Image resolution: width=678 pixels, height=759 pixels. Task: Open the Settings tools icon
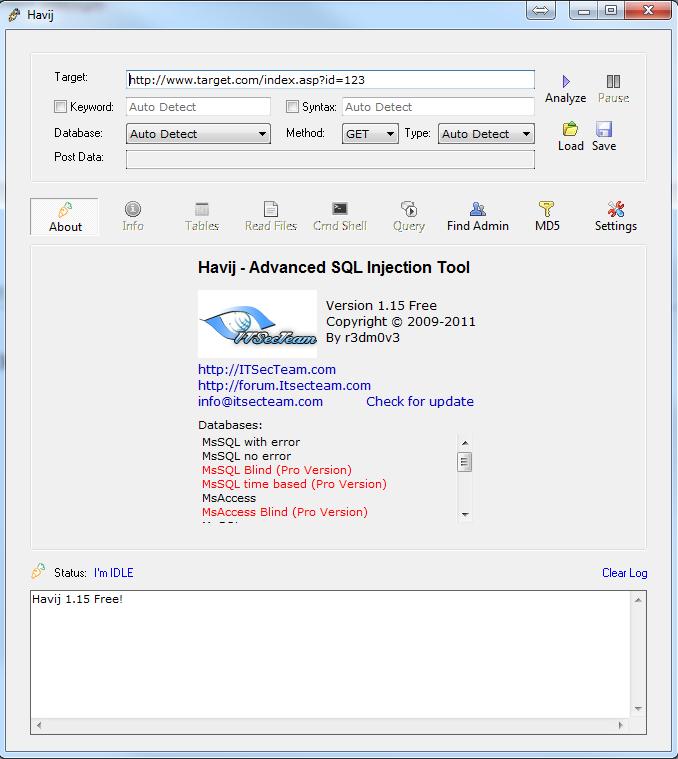616,209
